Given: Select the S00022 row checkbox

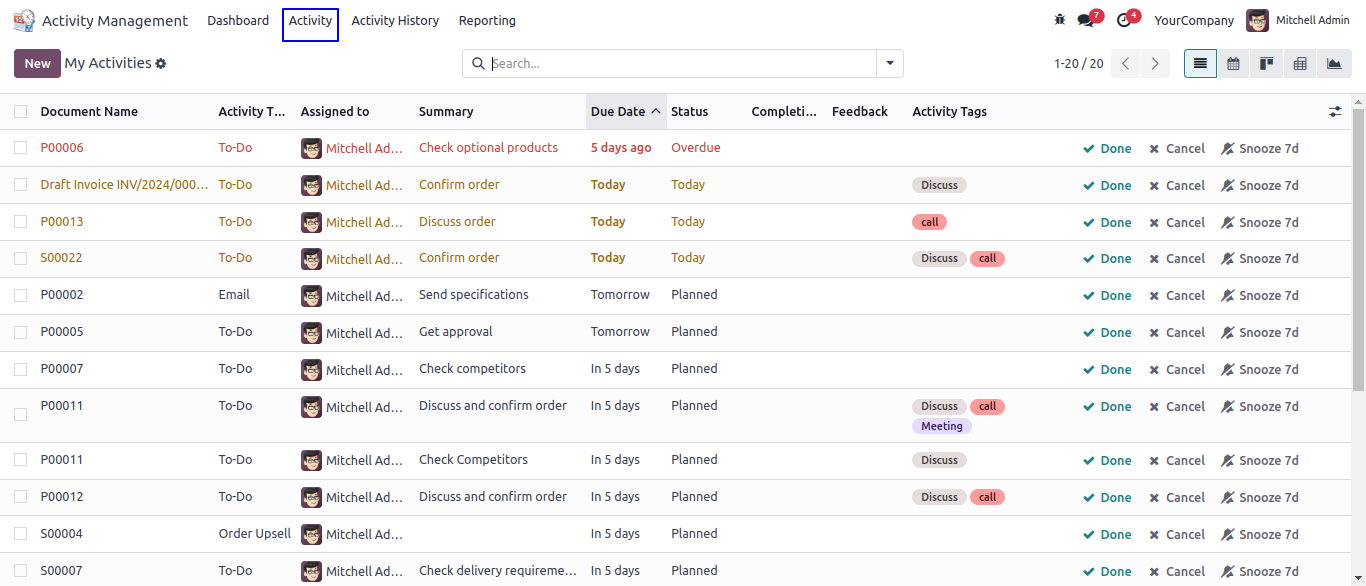Looking at the screenshot, I should tap(21, 258).
